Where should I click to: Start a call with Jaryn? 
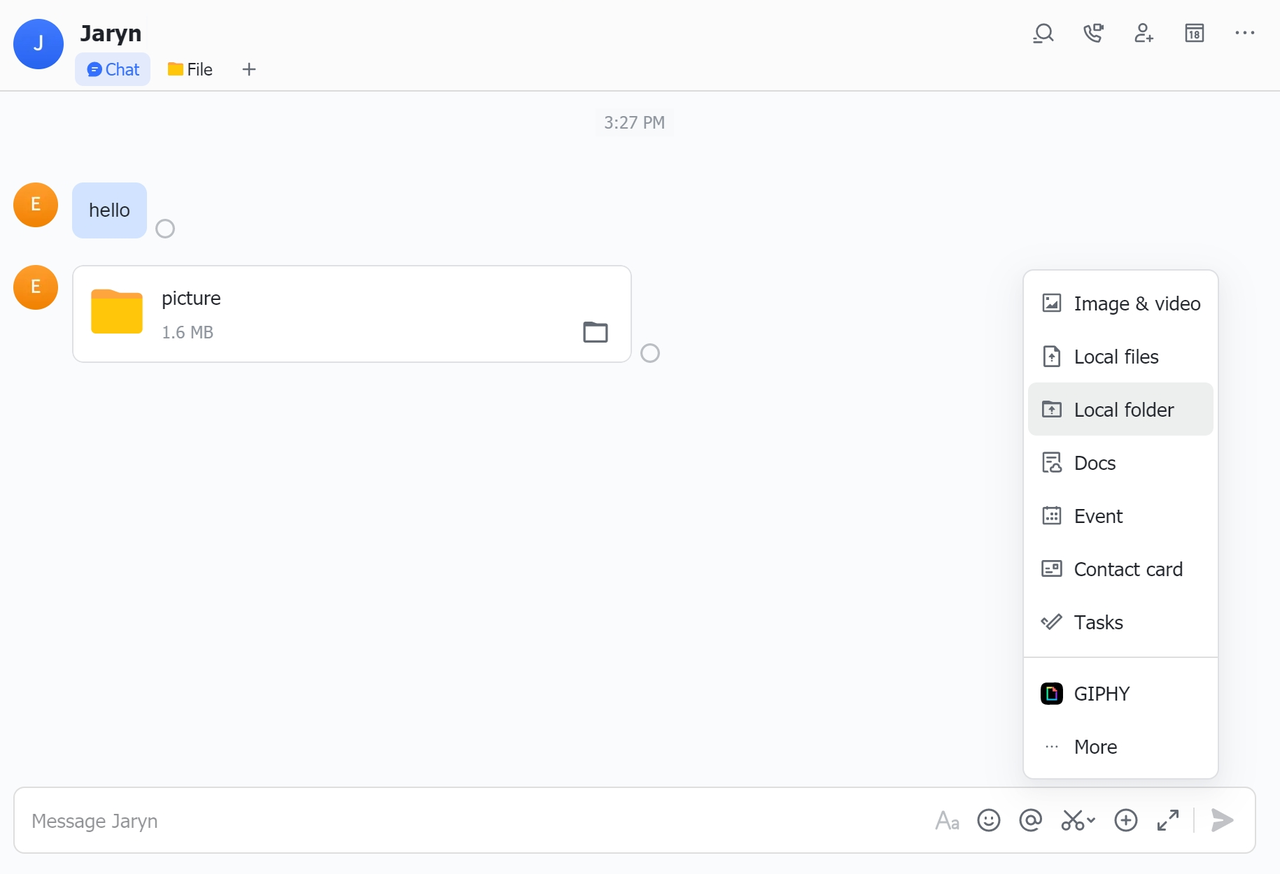[1093, 34]
